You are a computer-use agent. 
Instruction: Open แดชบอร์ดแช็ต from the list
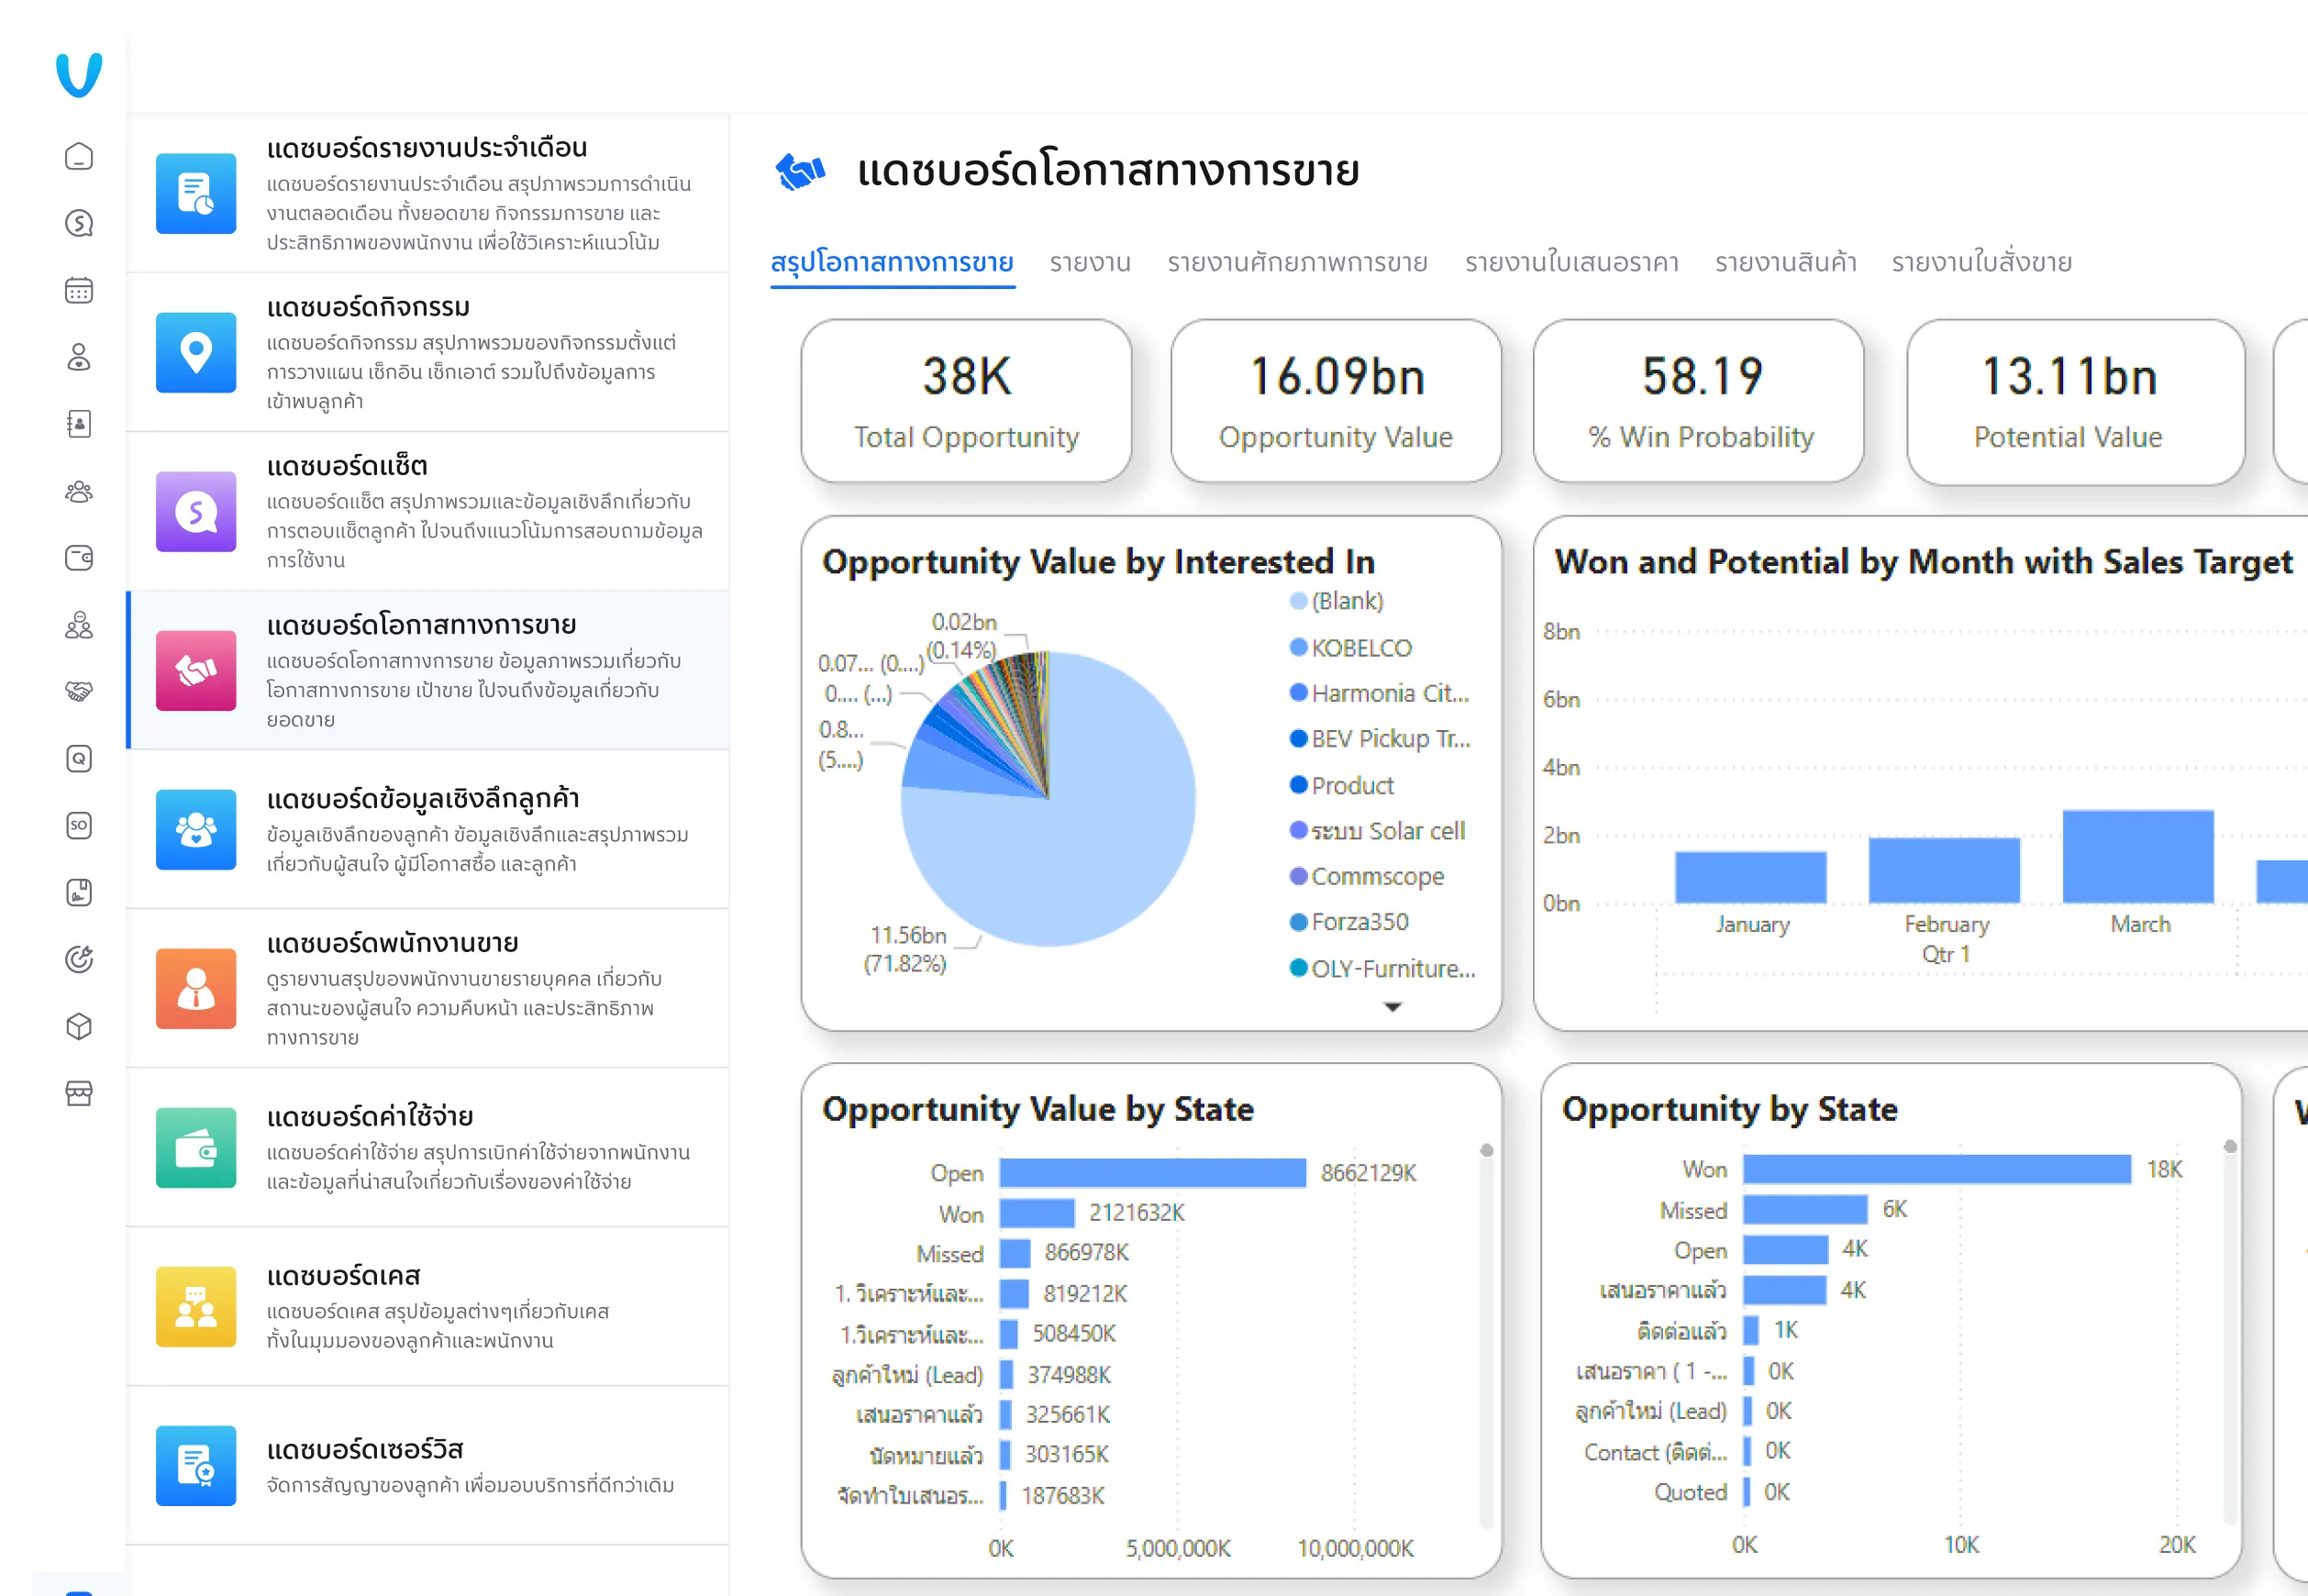click(x=428, y=511)
